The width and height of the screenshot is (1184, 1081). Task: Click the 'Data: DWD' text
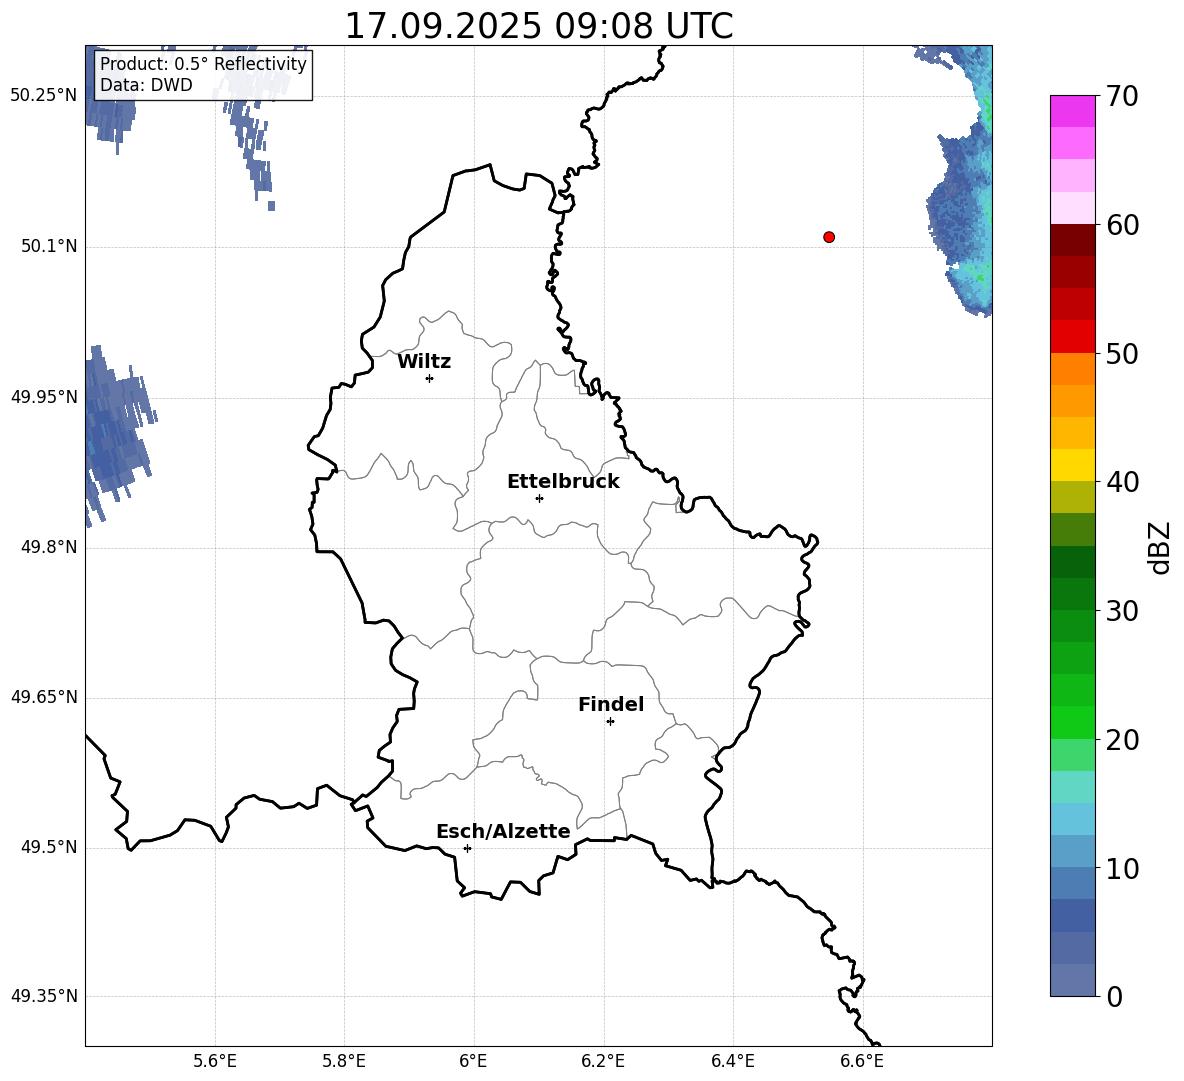146,85
